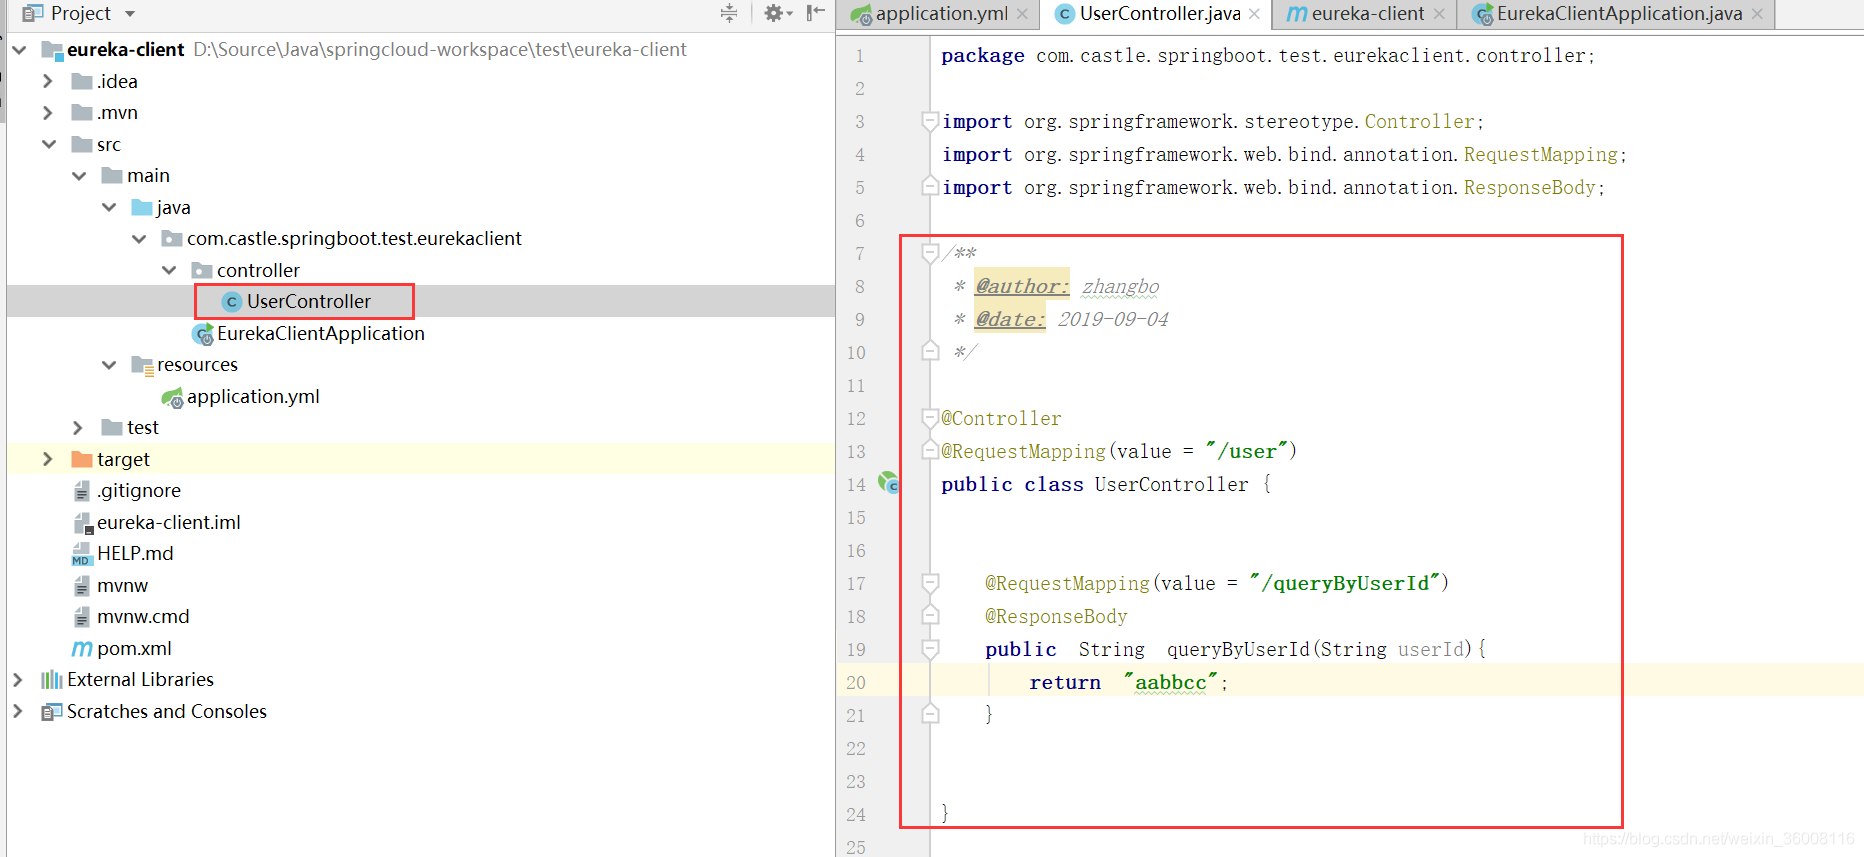Fold the queryByUserId method at line 19
The image size is (1864, 857).
pyautogui.click(x=930, y=649)
